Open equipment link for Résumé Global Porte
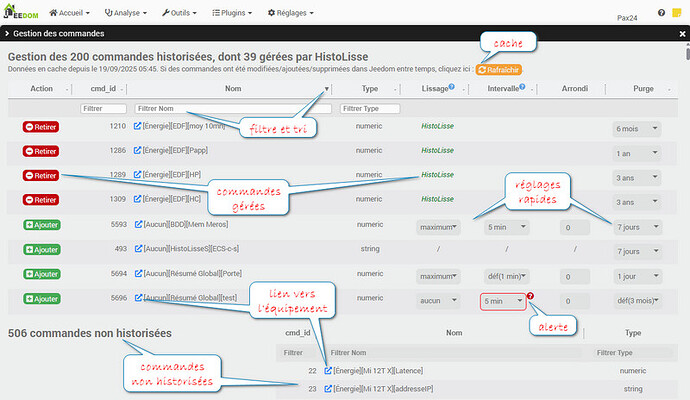690x400 pixels. click(138, 274)
